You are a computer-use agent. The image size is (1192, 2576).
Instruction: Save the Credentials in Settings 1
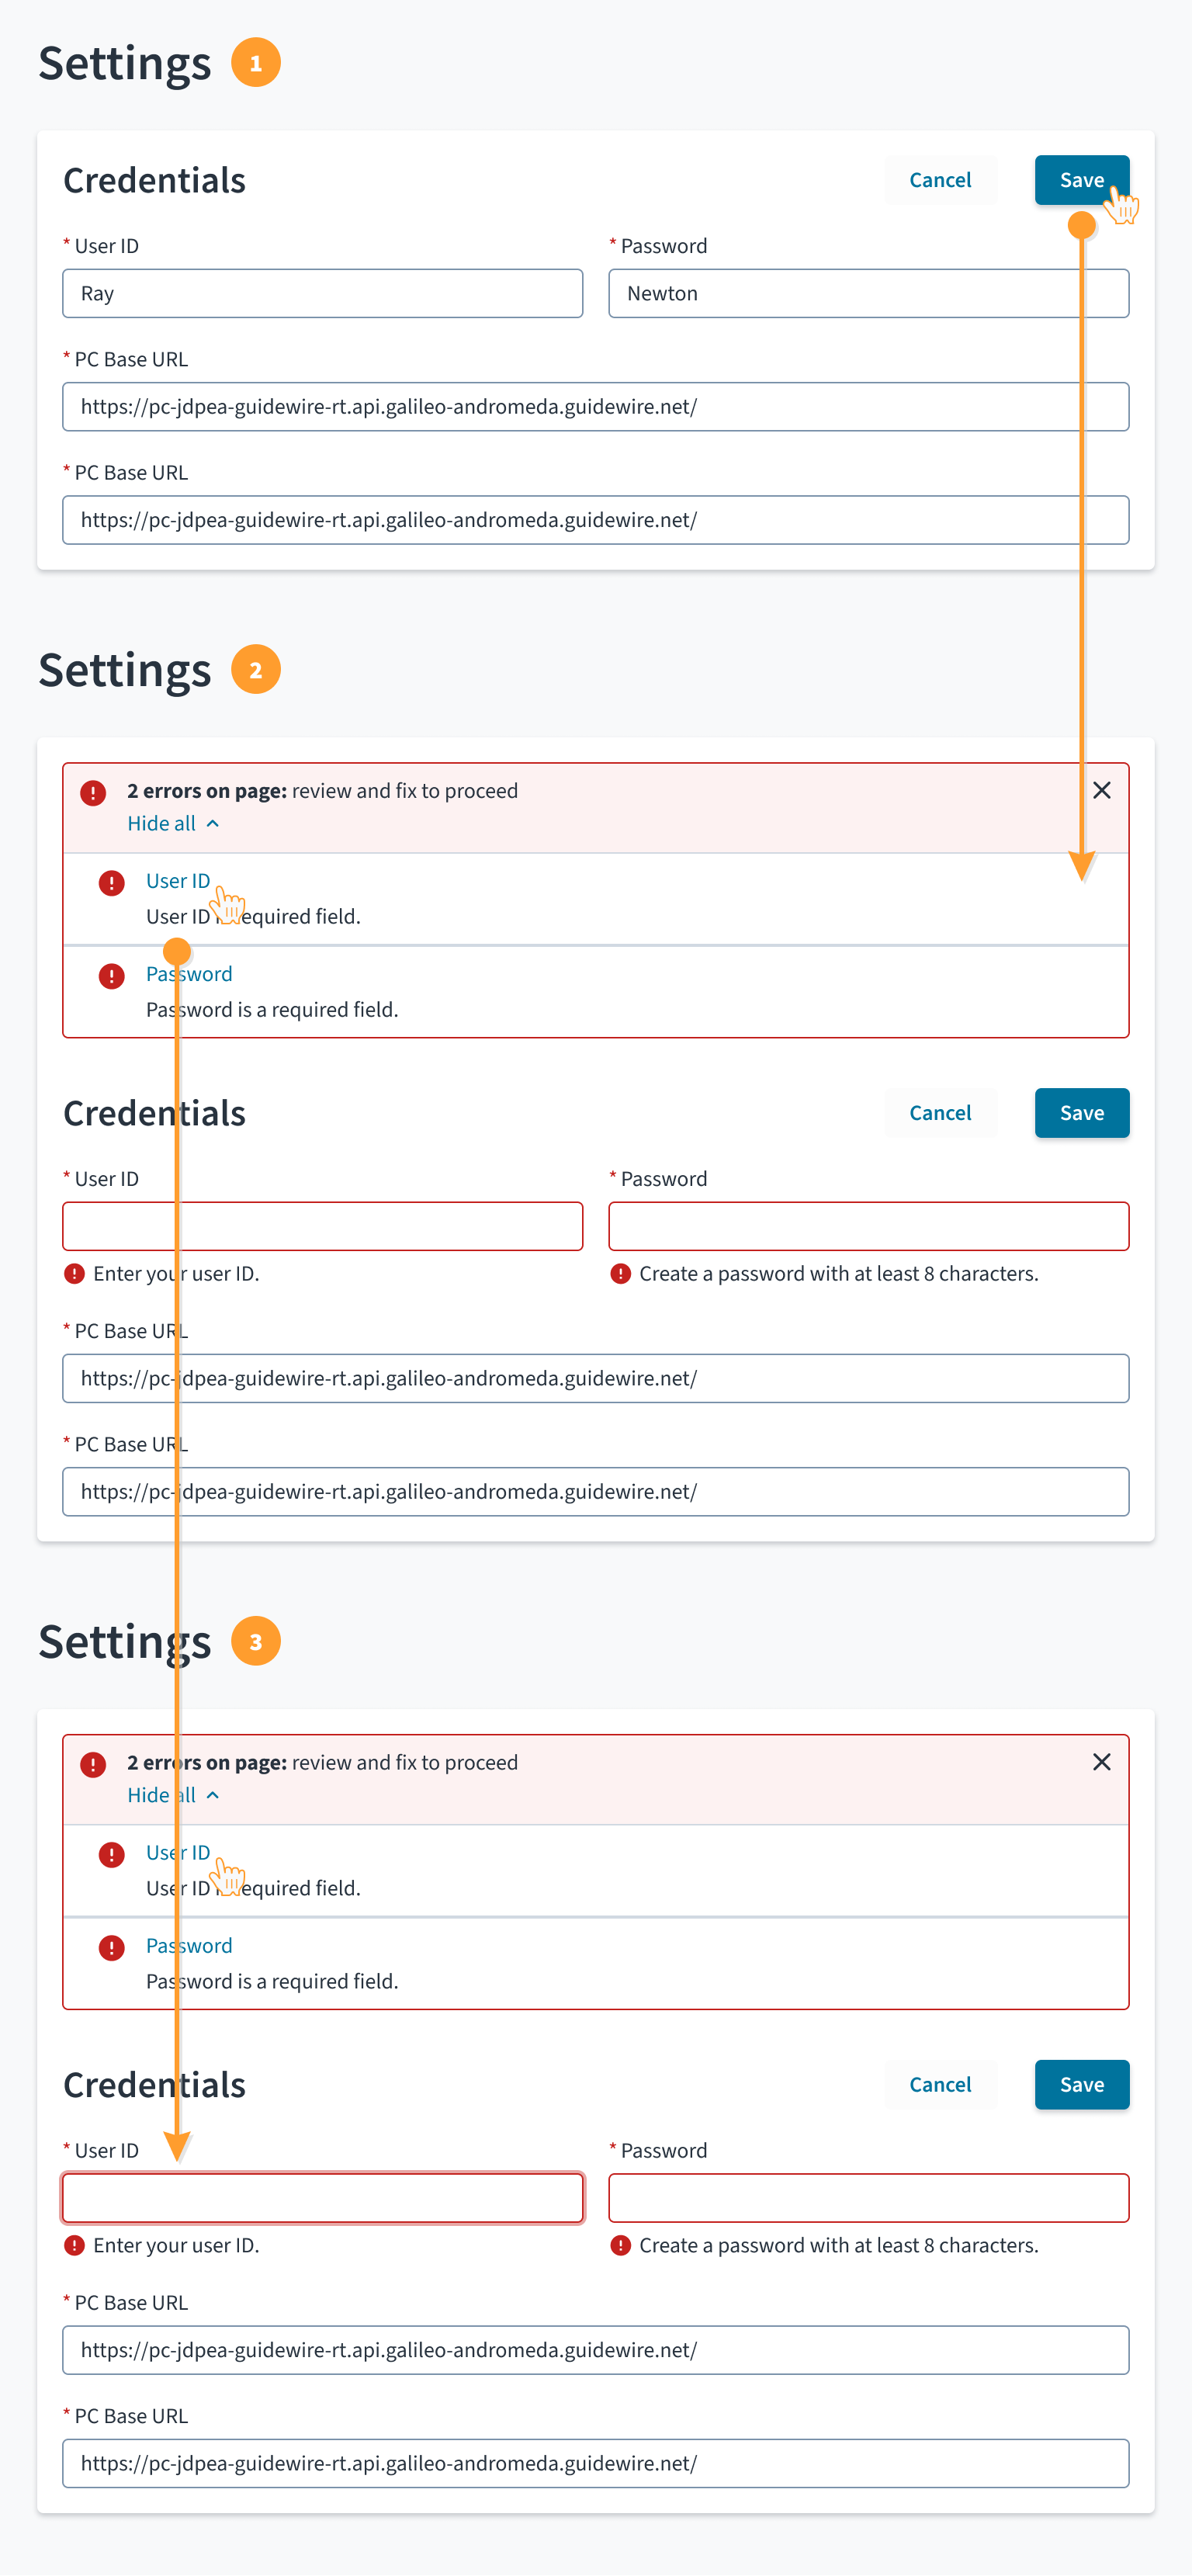pyautogui.click(x=1081, y=180)
